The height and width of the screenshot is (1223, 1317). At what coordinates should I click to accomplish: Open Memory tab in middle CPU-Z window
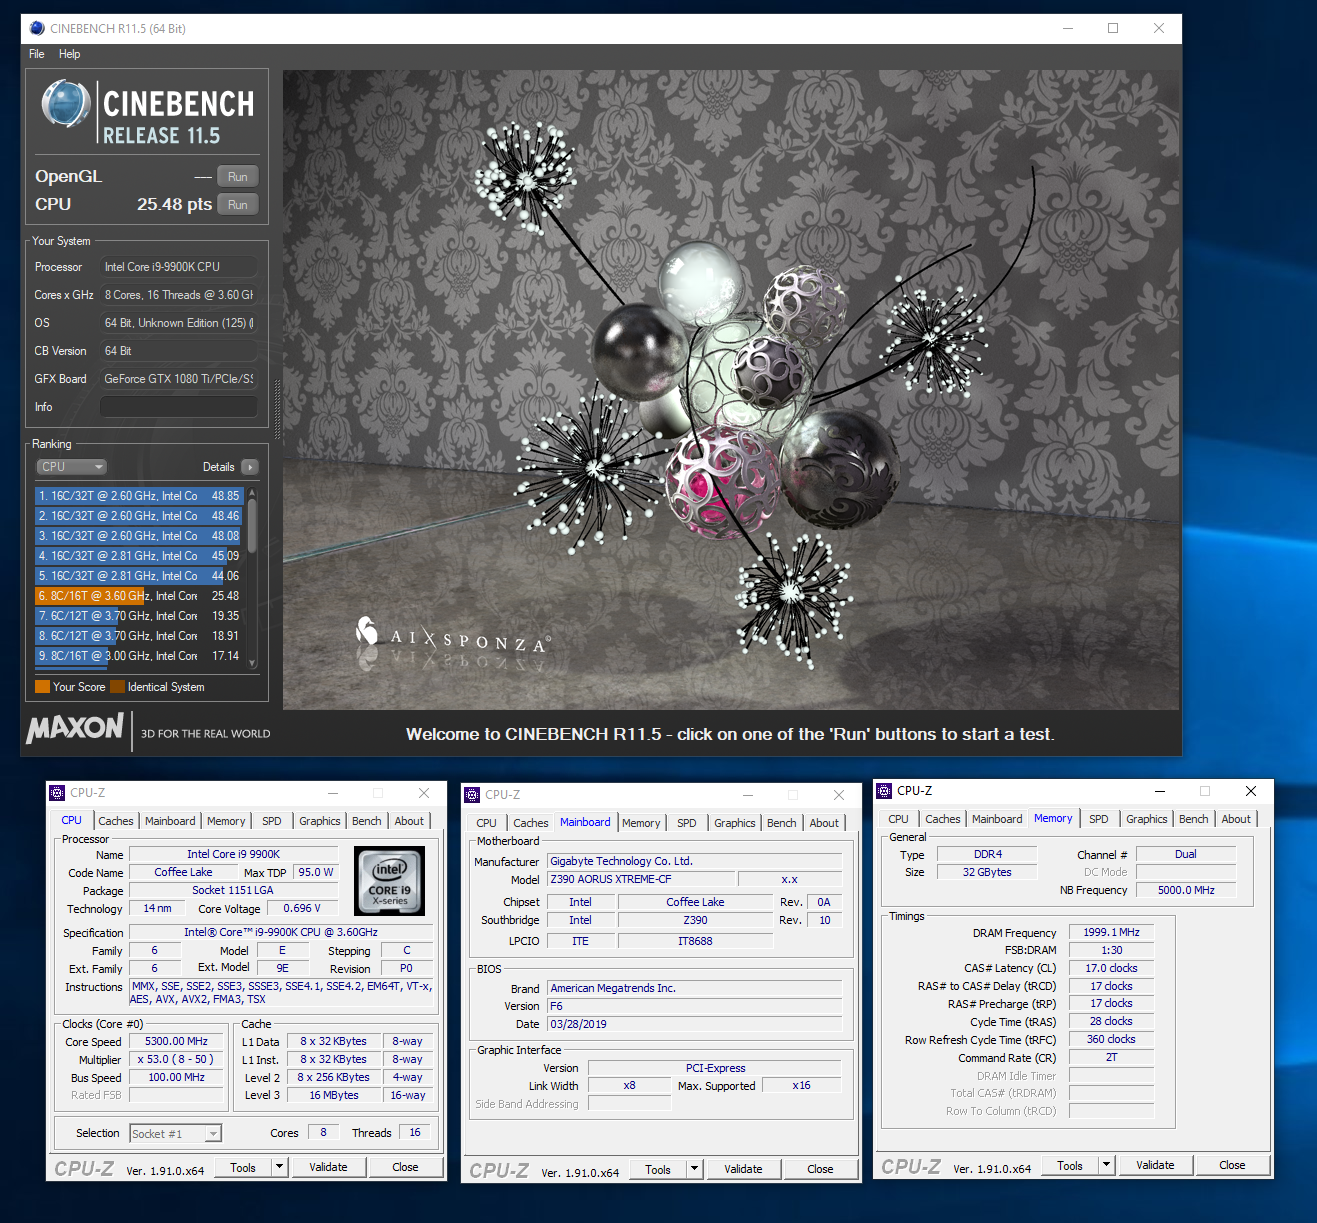pos(641,823)
